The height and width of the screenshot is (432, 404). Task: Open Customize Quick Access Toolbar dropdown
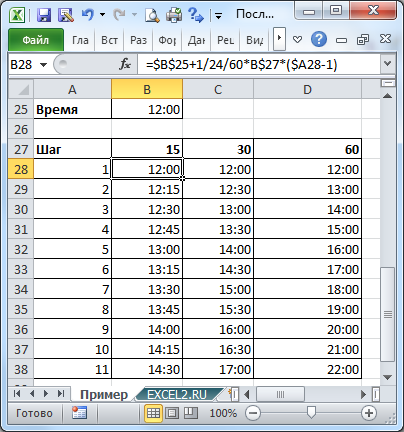[x=219, y=15]
